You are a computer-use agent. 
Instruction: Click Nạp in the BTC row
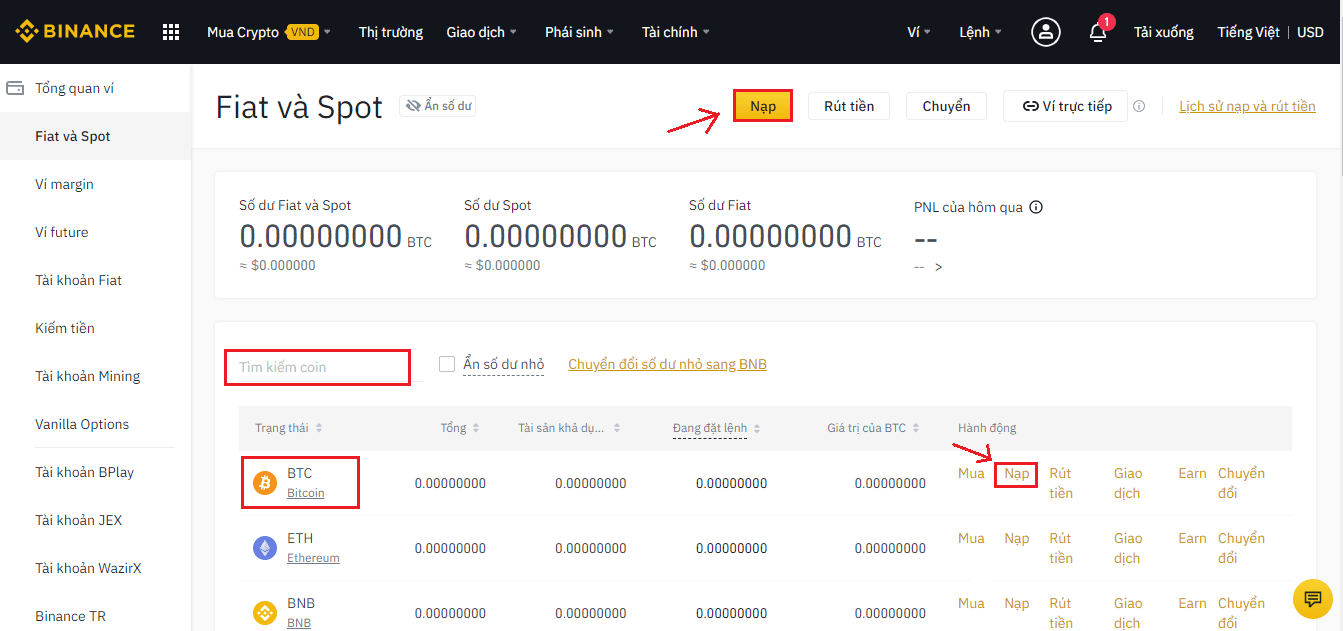(1017, 474)
